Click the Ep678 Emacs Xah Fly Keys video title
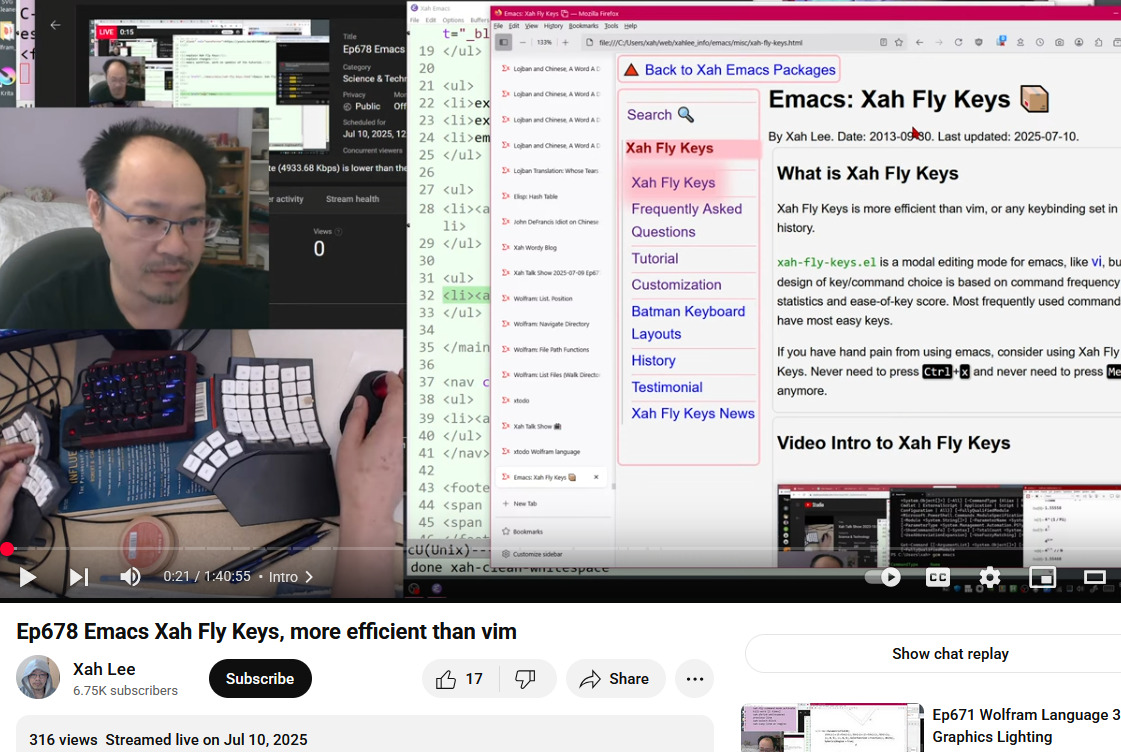 tap(266, 631)
